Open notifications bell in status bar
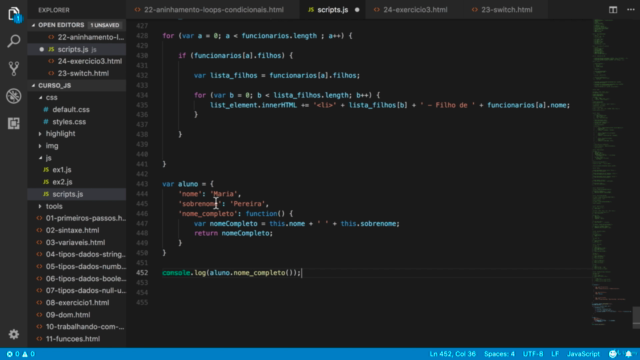Viewport: 640px width, 360px height. click(629, 354)
